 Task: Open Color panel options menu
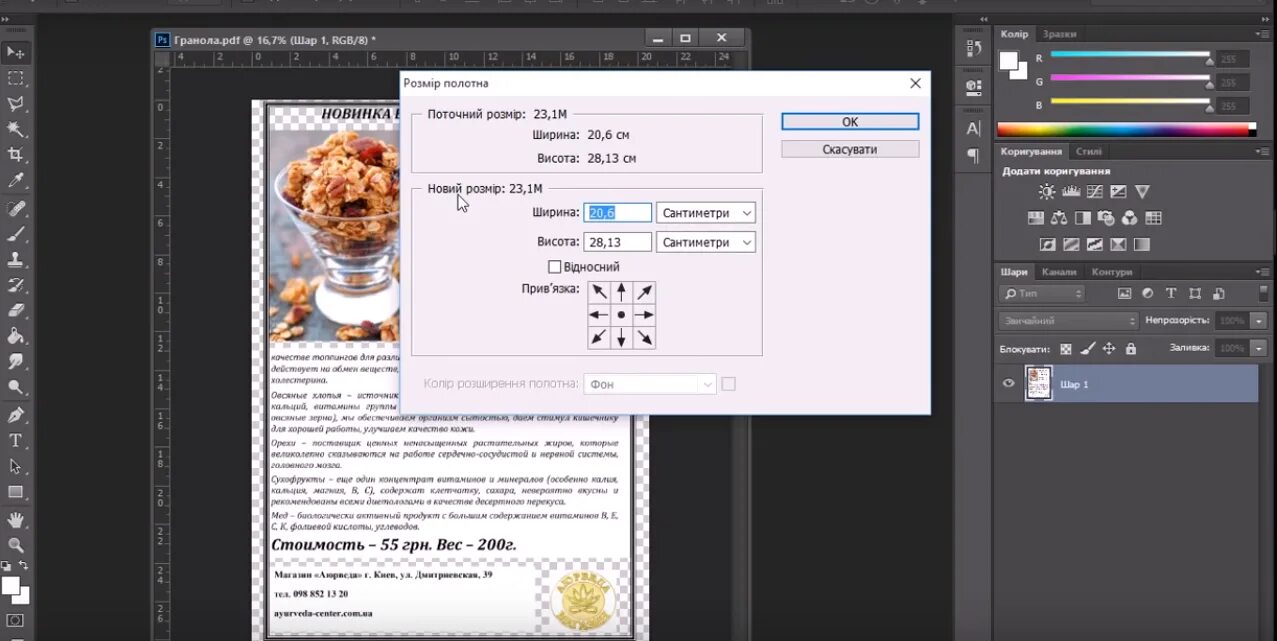(1262, 34)
